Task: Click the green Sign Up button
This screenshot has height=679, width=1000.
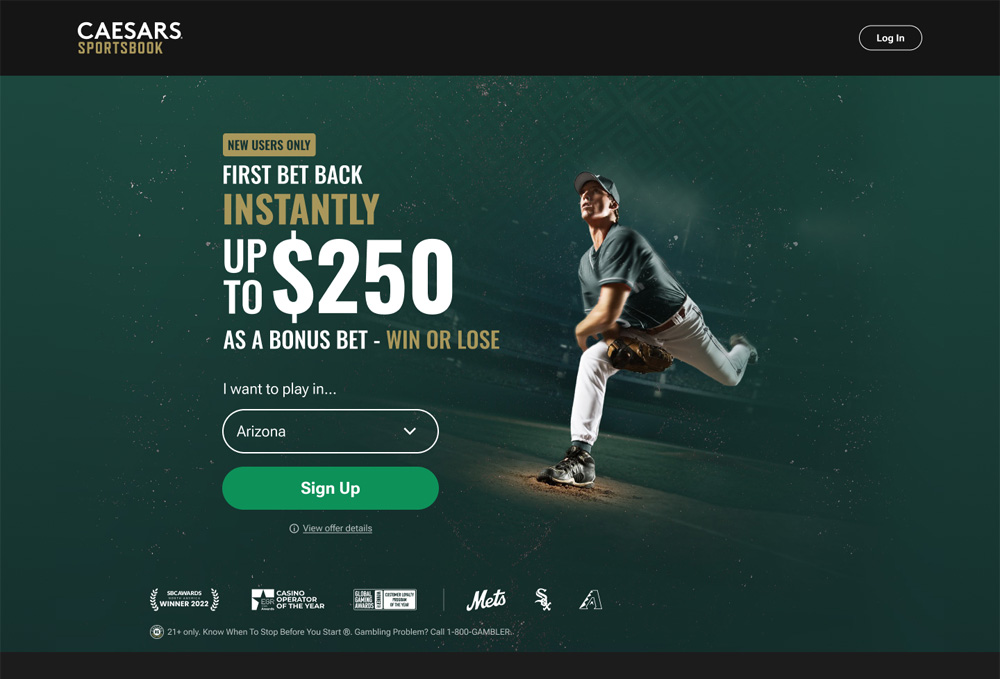Action: coord(330,488)
